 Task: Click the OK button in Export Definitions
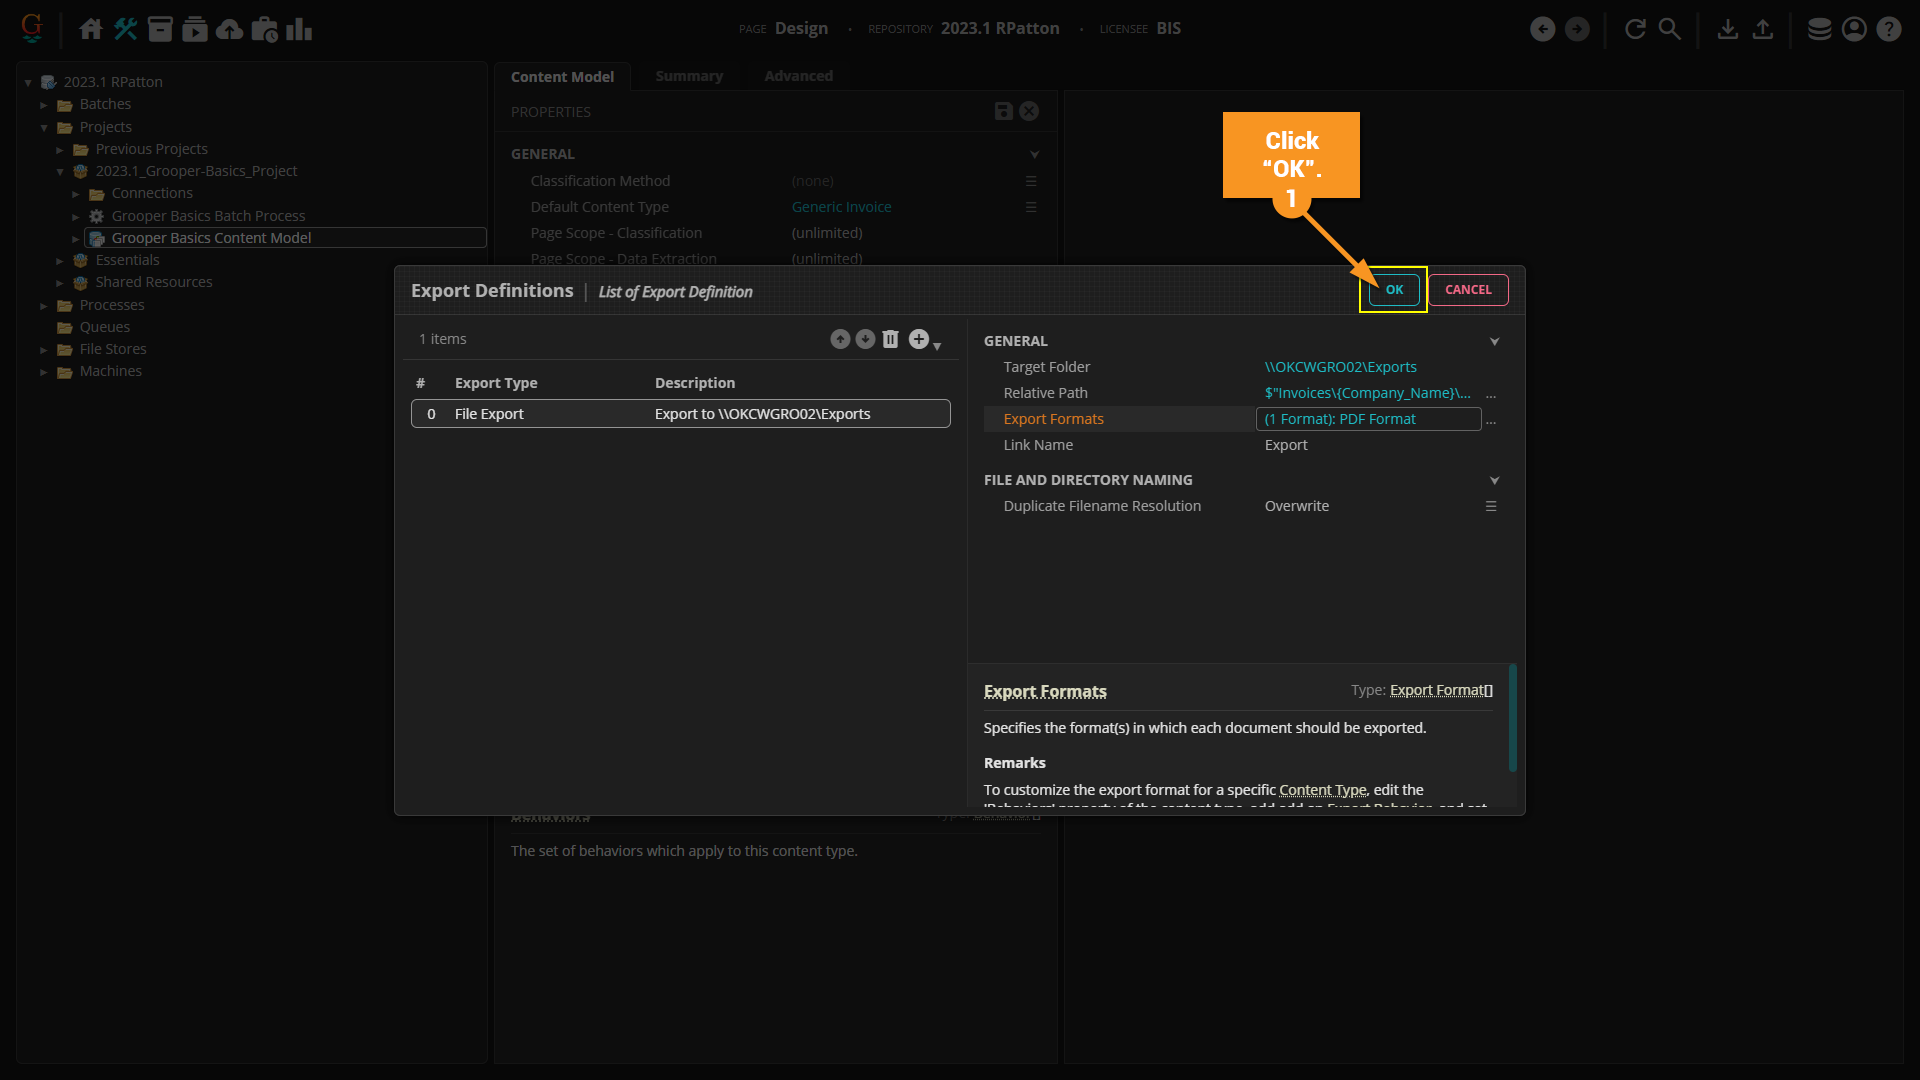[1394, 290]
